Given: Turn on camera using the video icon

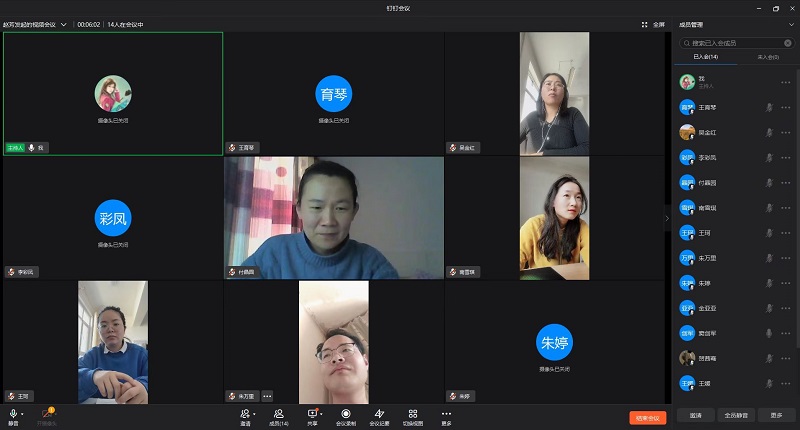Looking at the screenshot, I should click(x=46, y=413).
